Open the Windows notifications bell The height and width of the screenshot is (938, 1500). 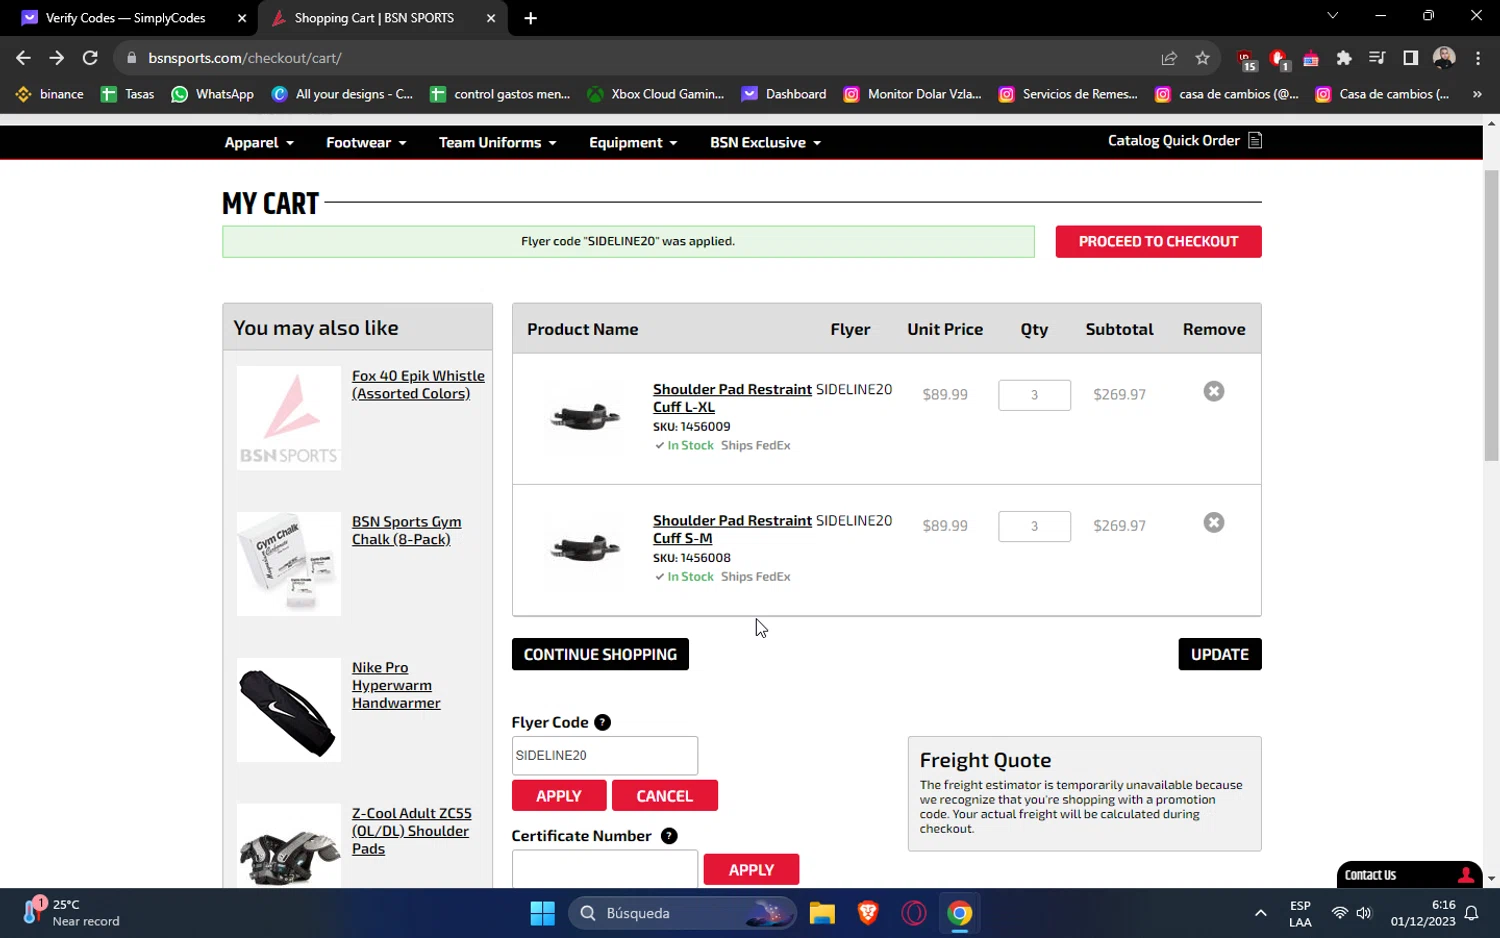click(x=1472, y=913)
